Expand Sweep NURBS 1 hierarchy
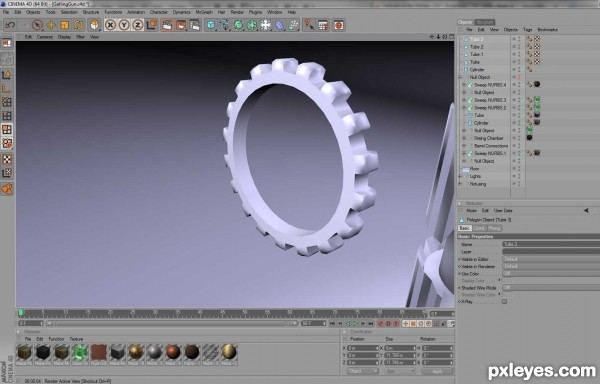The image size is (600, 384). pyautogui.click(x=464, y=153)
